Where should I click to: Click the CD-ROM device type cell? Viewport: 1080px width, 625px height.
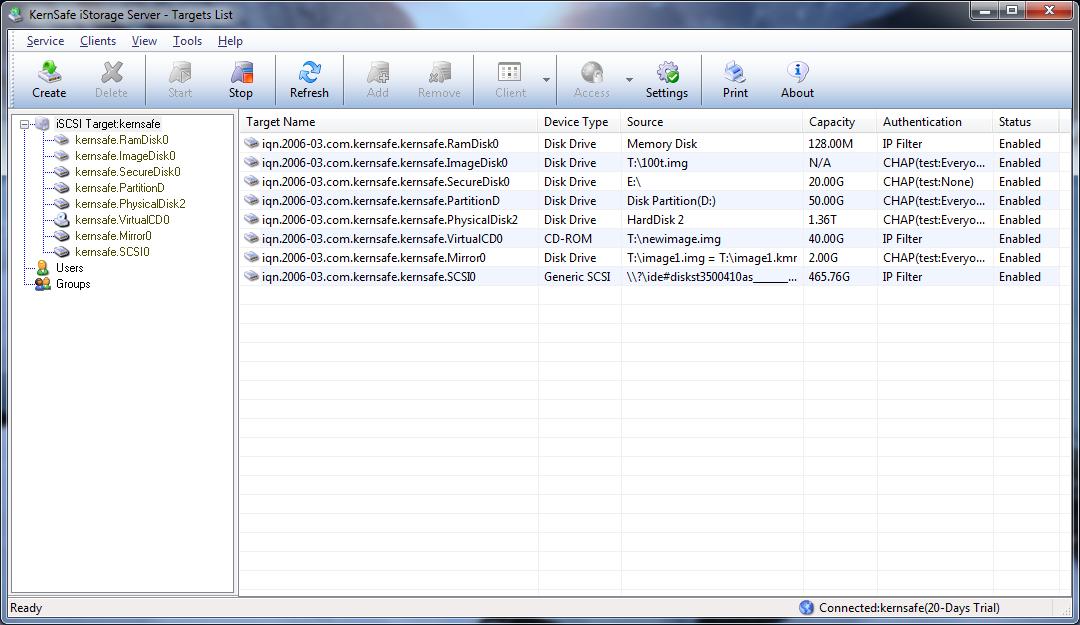coord(568,239)
